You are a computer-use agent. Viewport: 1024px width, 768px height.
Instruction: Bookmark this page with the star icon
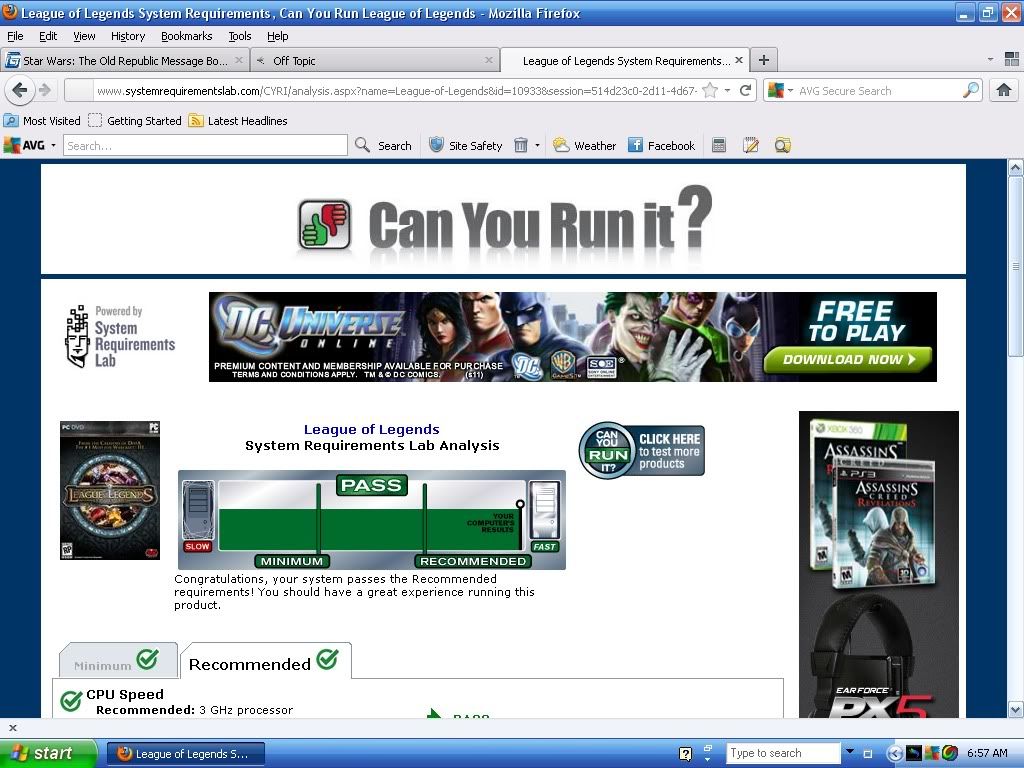click(710, 91)
